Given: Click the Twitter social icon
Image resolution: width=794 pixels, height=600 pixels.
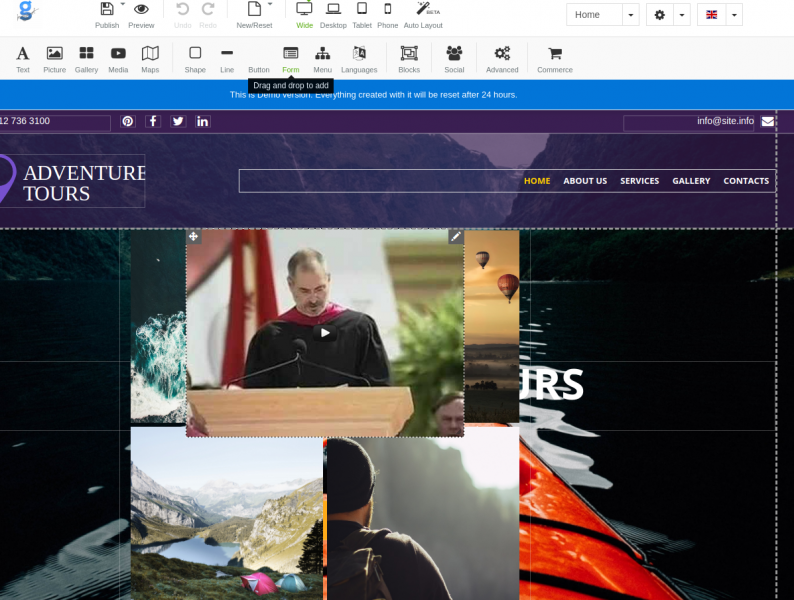Looking at the screenshot, I should point(178,122).
